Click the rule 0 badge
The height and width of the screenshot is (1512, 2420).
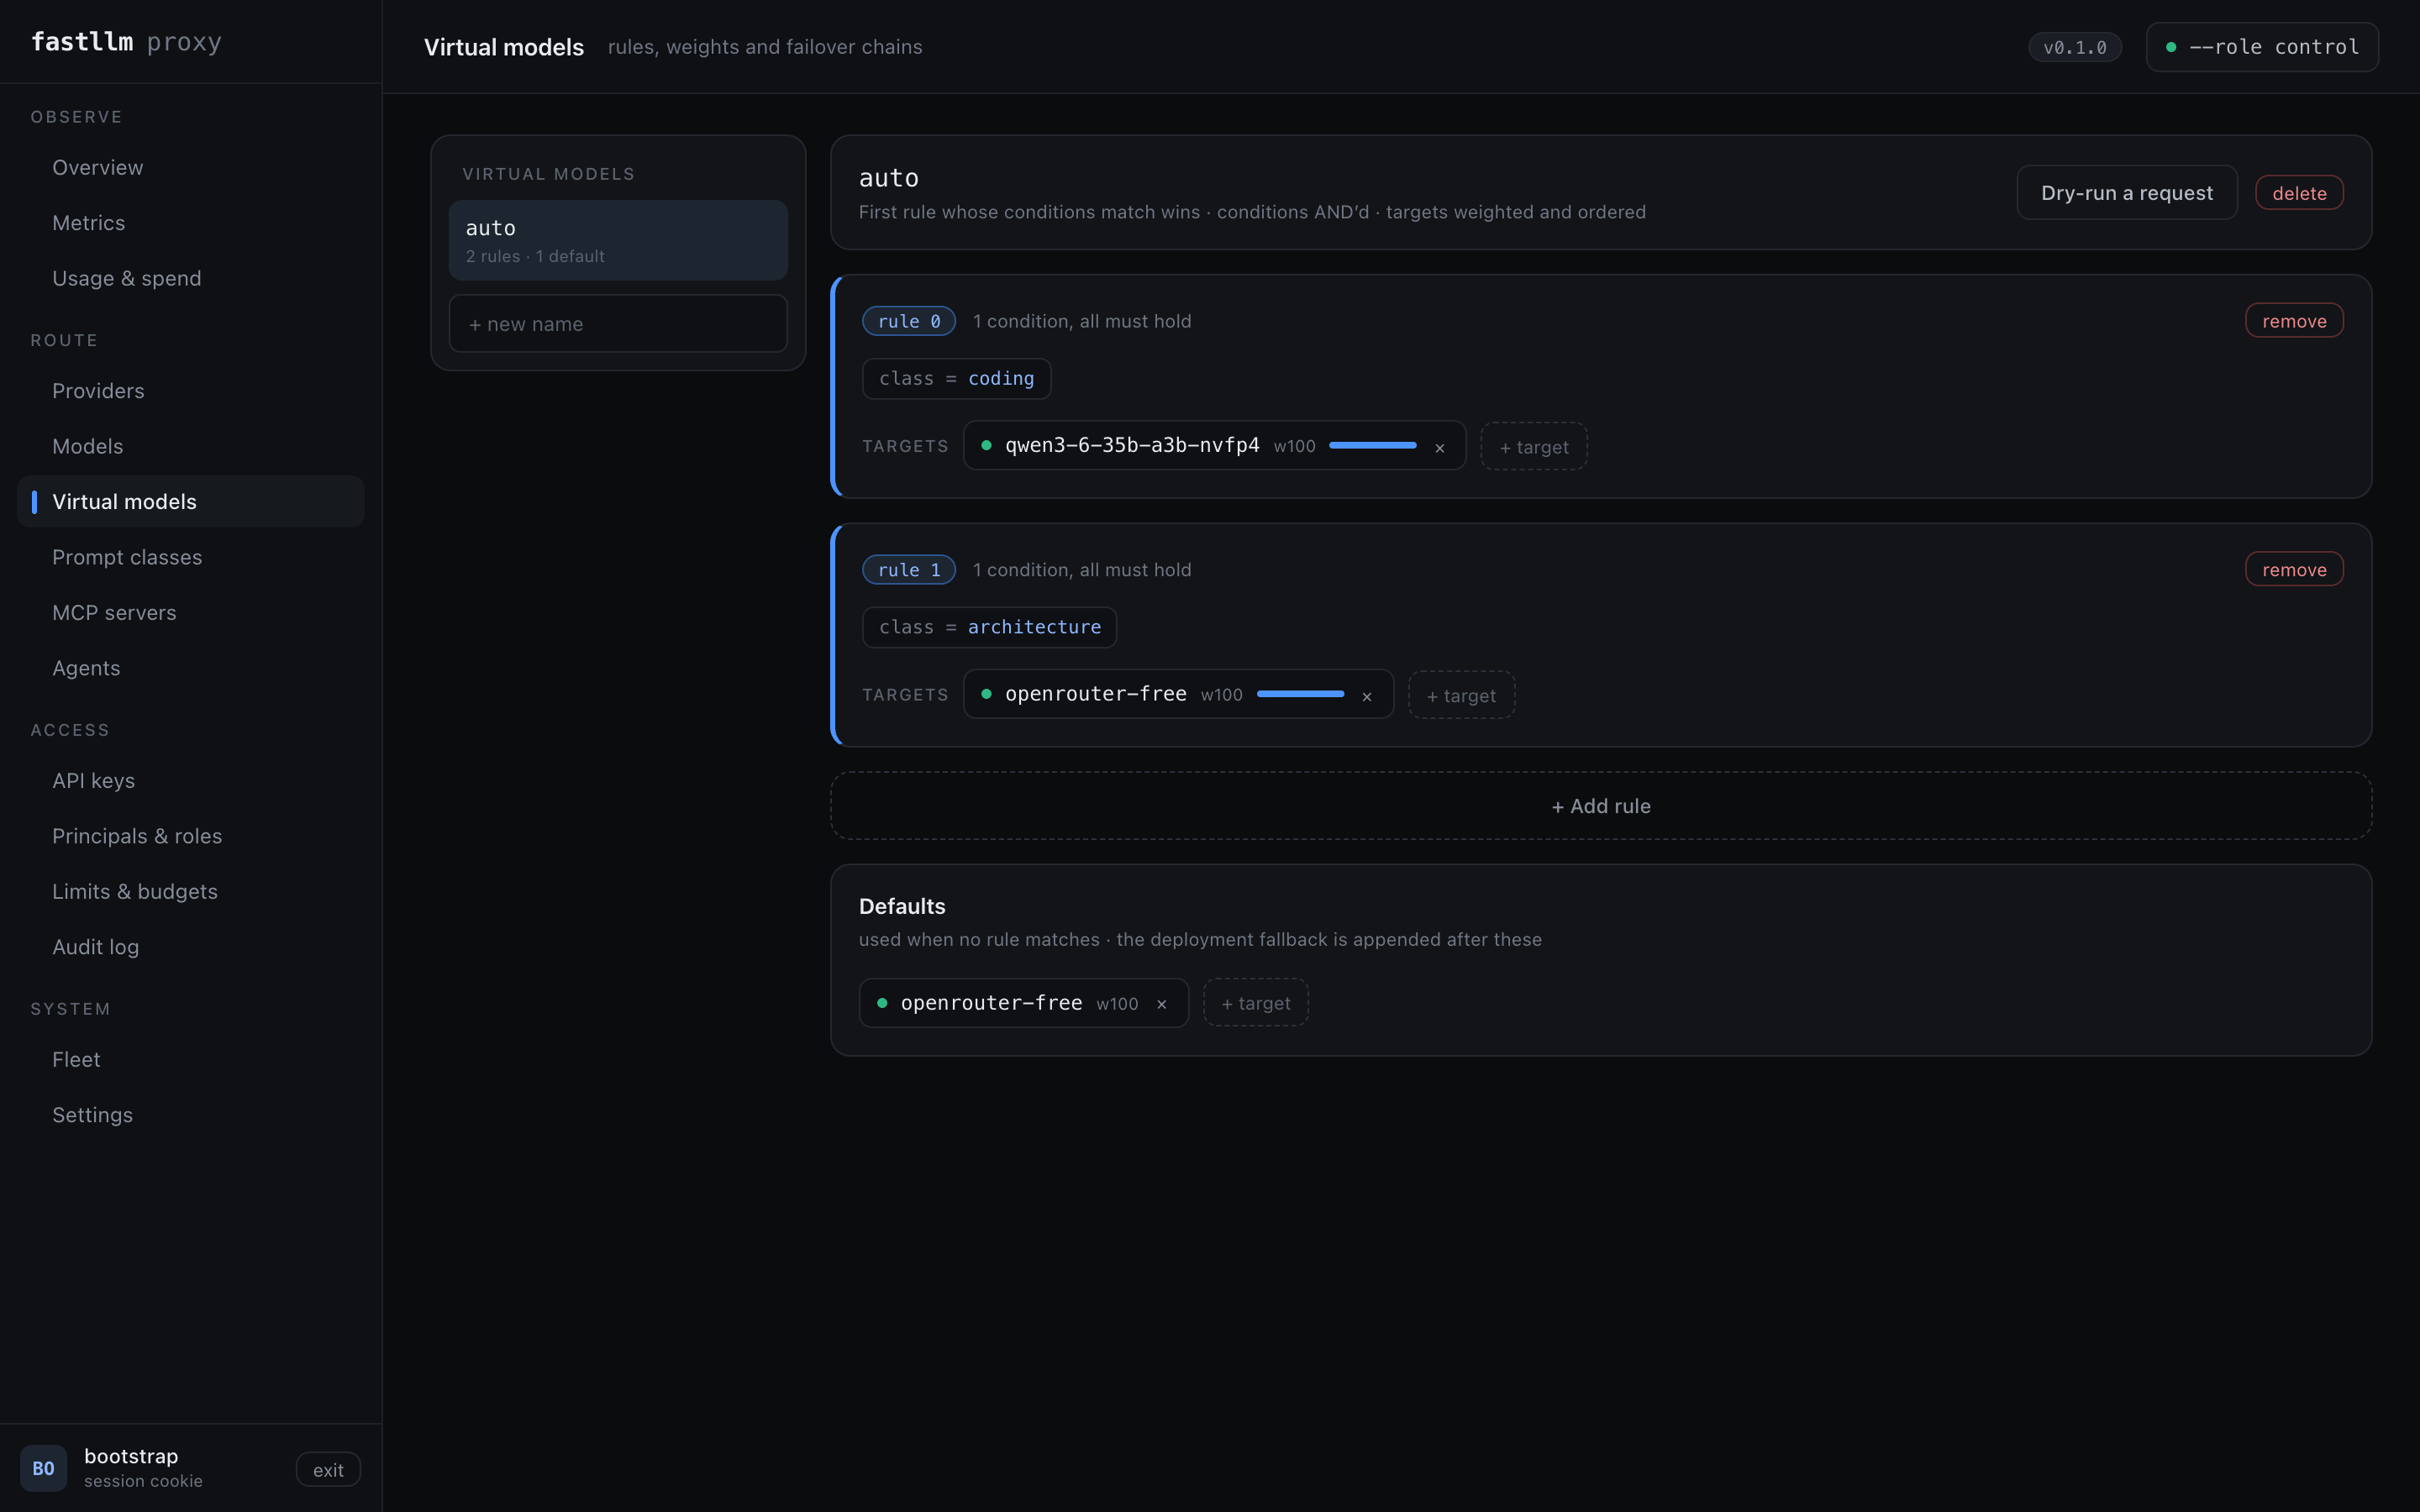click(908, 321)
